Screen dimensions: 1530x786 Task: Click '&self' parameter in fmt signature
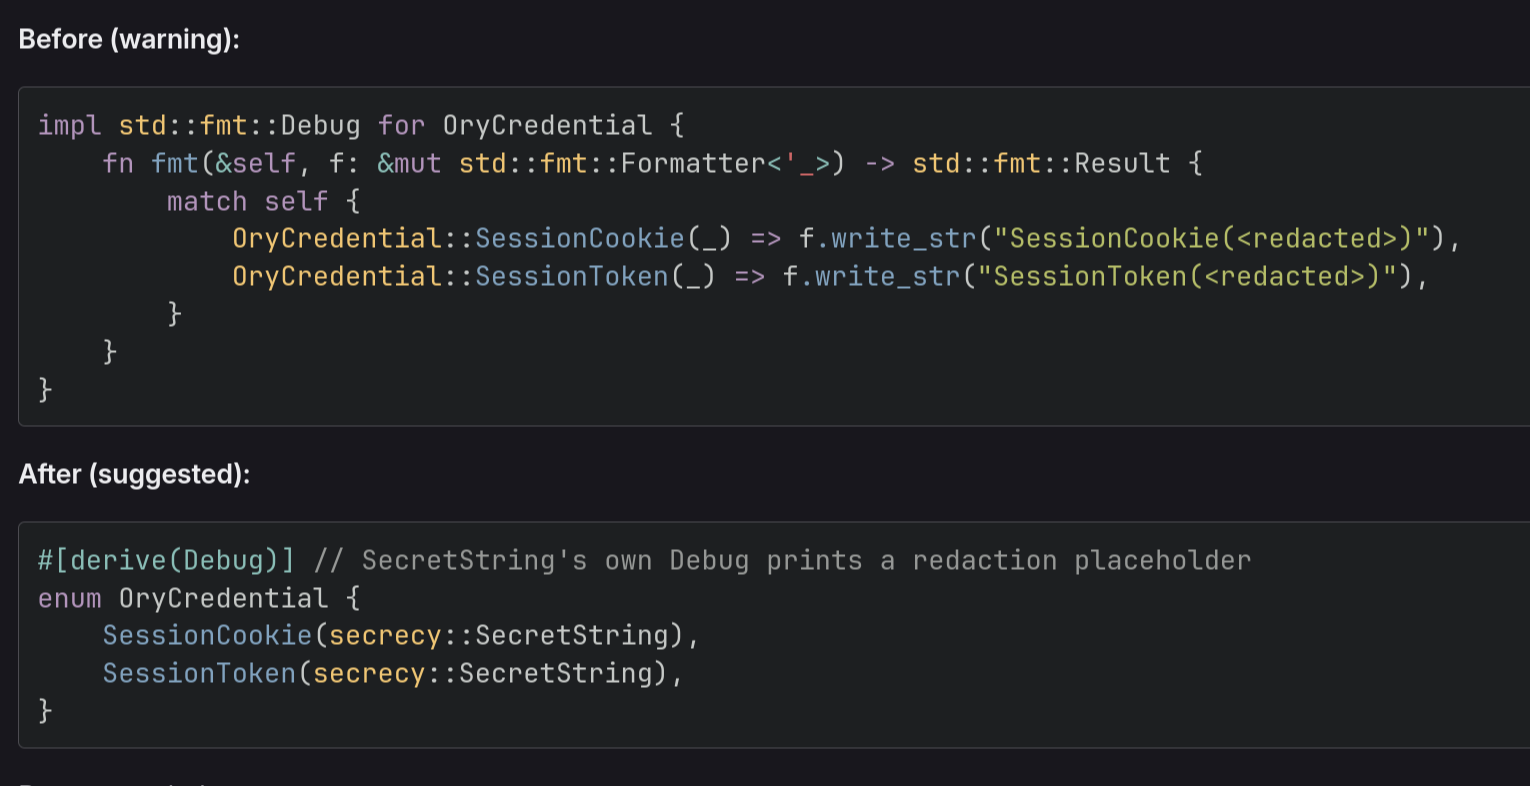point(256,163)
